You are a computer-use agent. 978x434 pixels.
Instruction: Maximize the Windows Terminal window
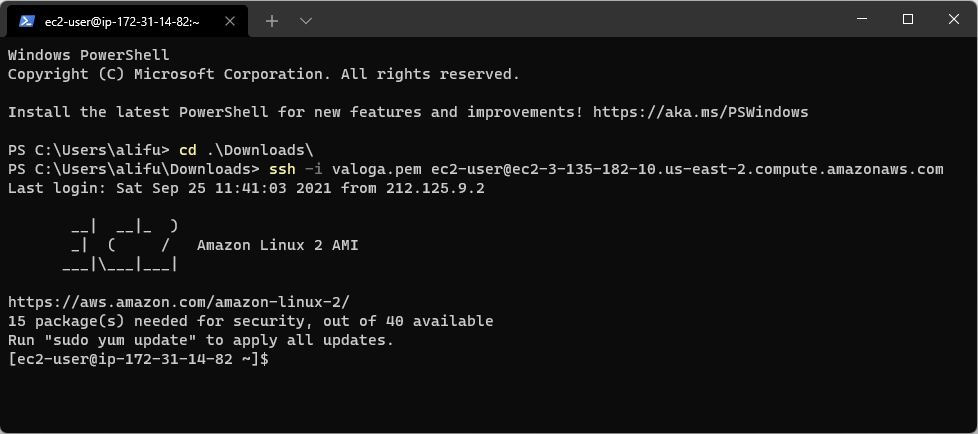tap(908, 19)
